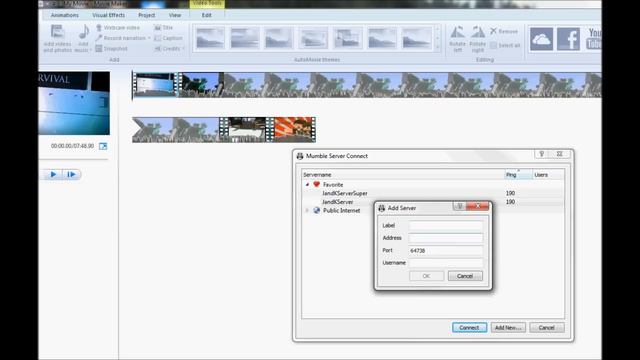Click help button in Add Server dialog
The width and height of the screenshot is (640, 360).
[x=460, y=206]
